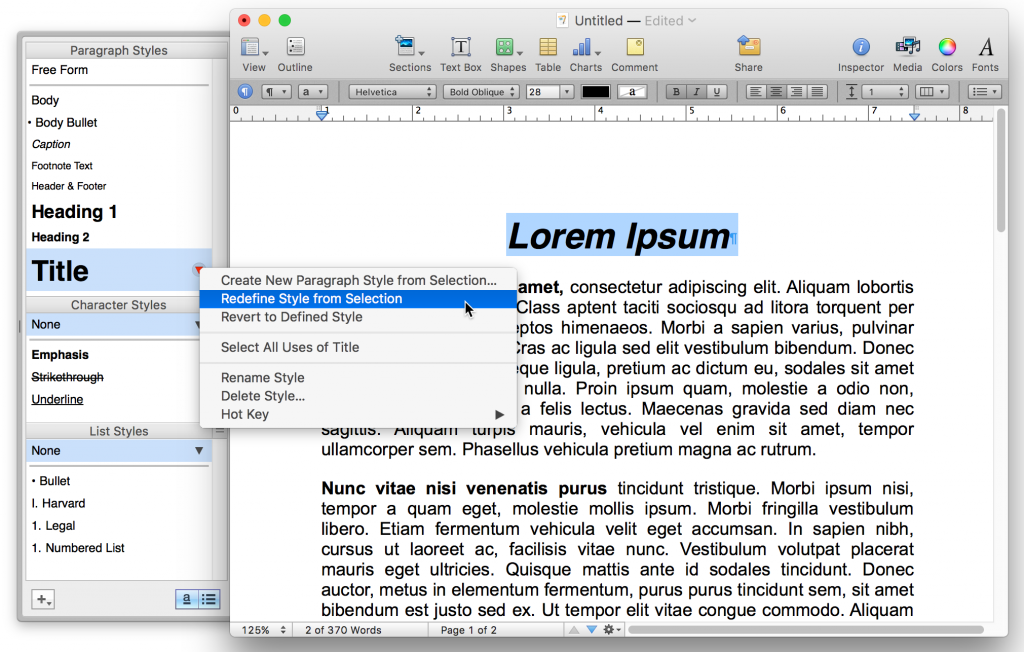The width and height of the screenshot is (1024, 652).
Task: Toggle underline formatting button
Action: point(716,92)
